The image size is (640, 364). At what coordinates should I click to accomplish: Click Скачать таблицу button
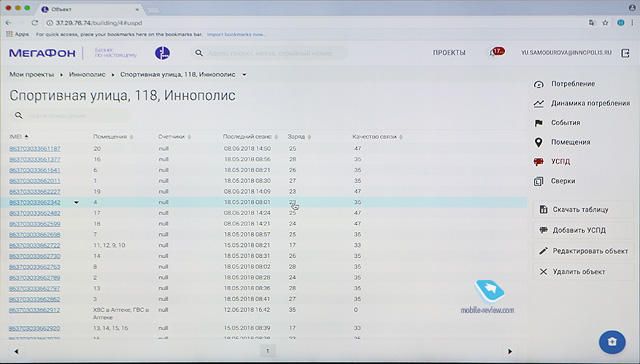[583, 209]
